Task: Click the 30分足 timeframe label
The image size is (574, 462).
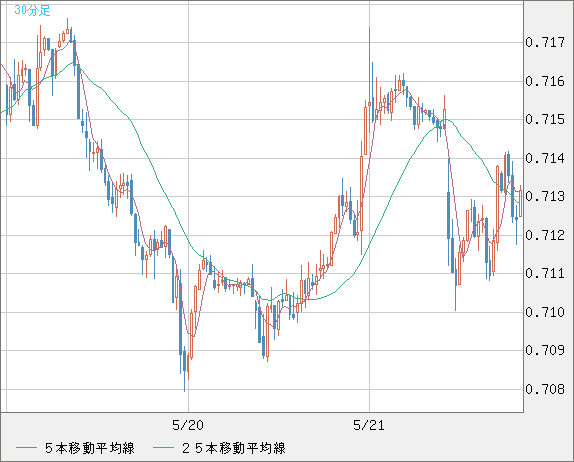Action: tap(32, 10)
